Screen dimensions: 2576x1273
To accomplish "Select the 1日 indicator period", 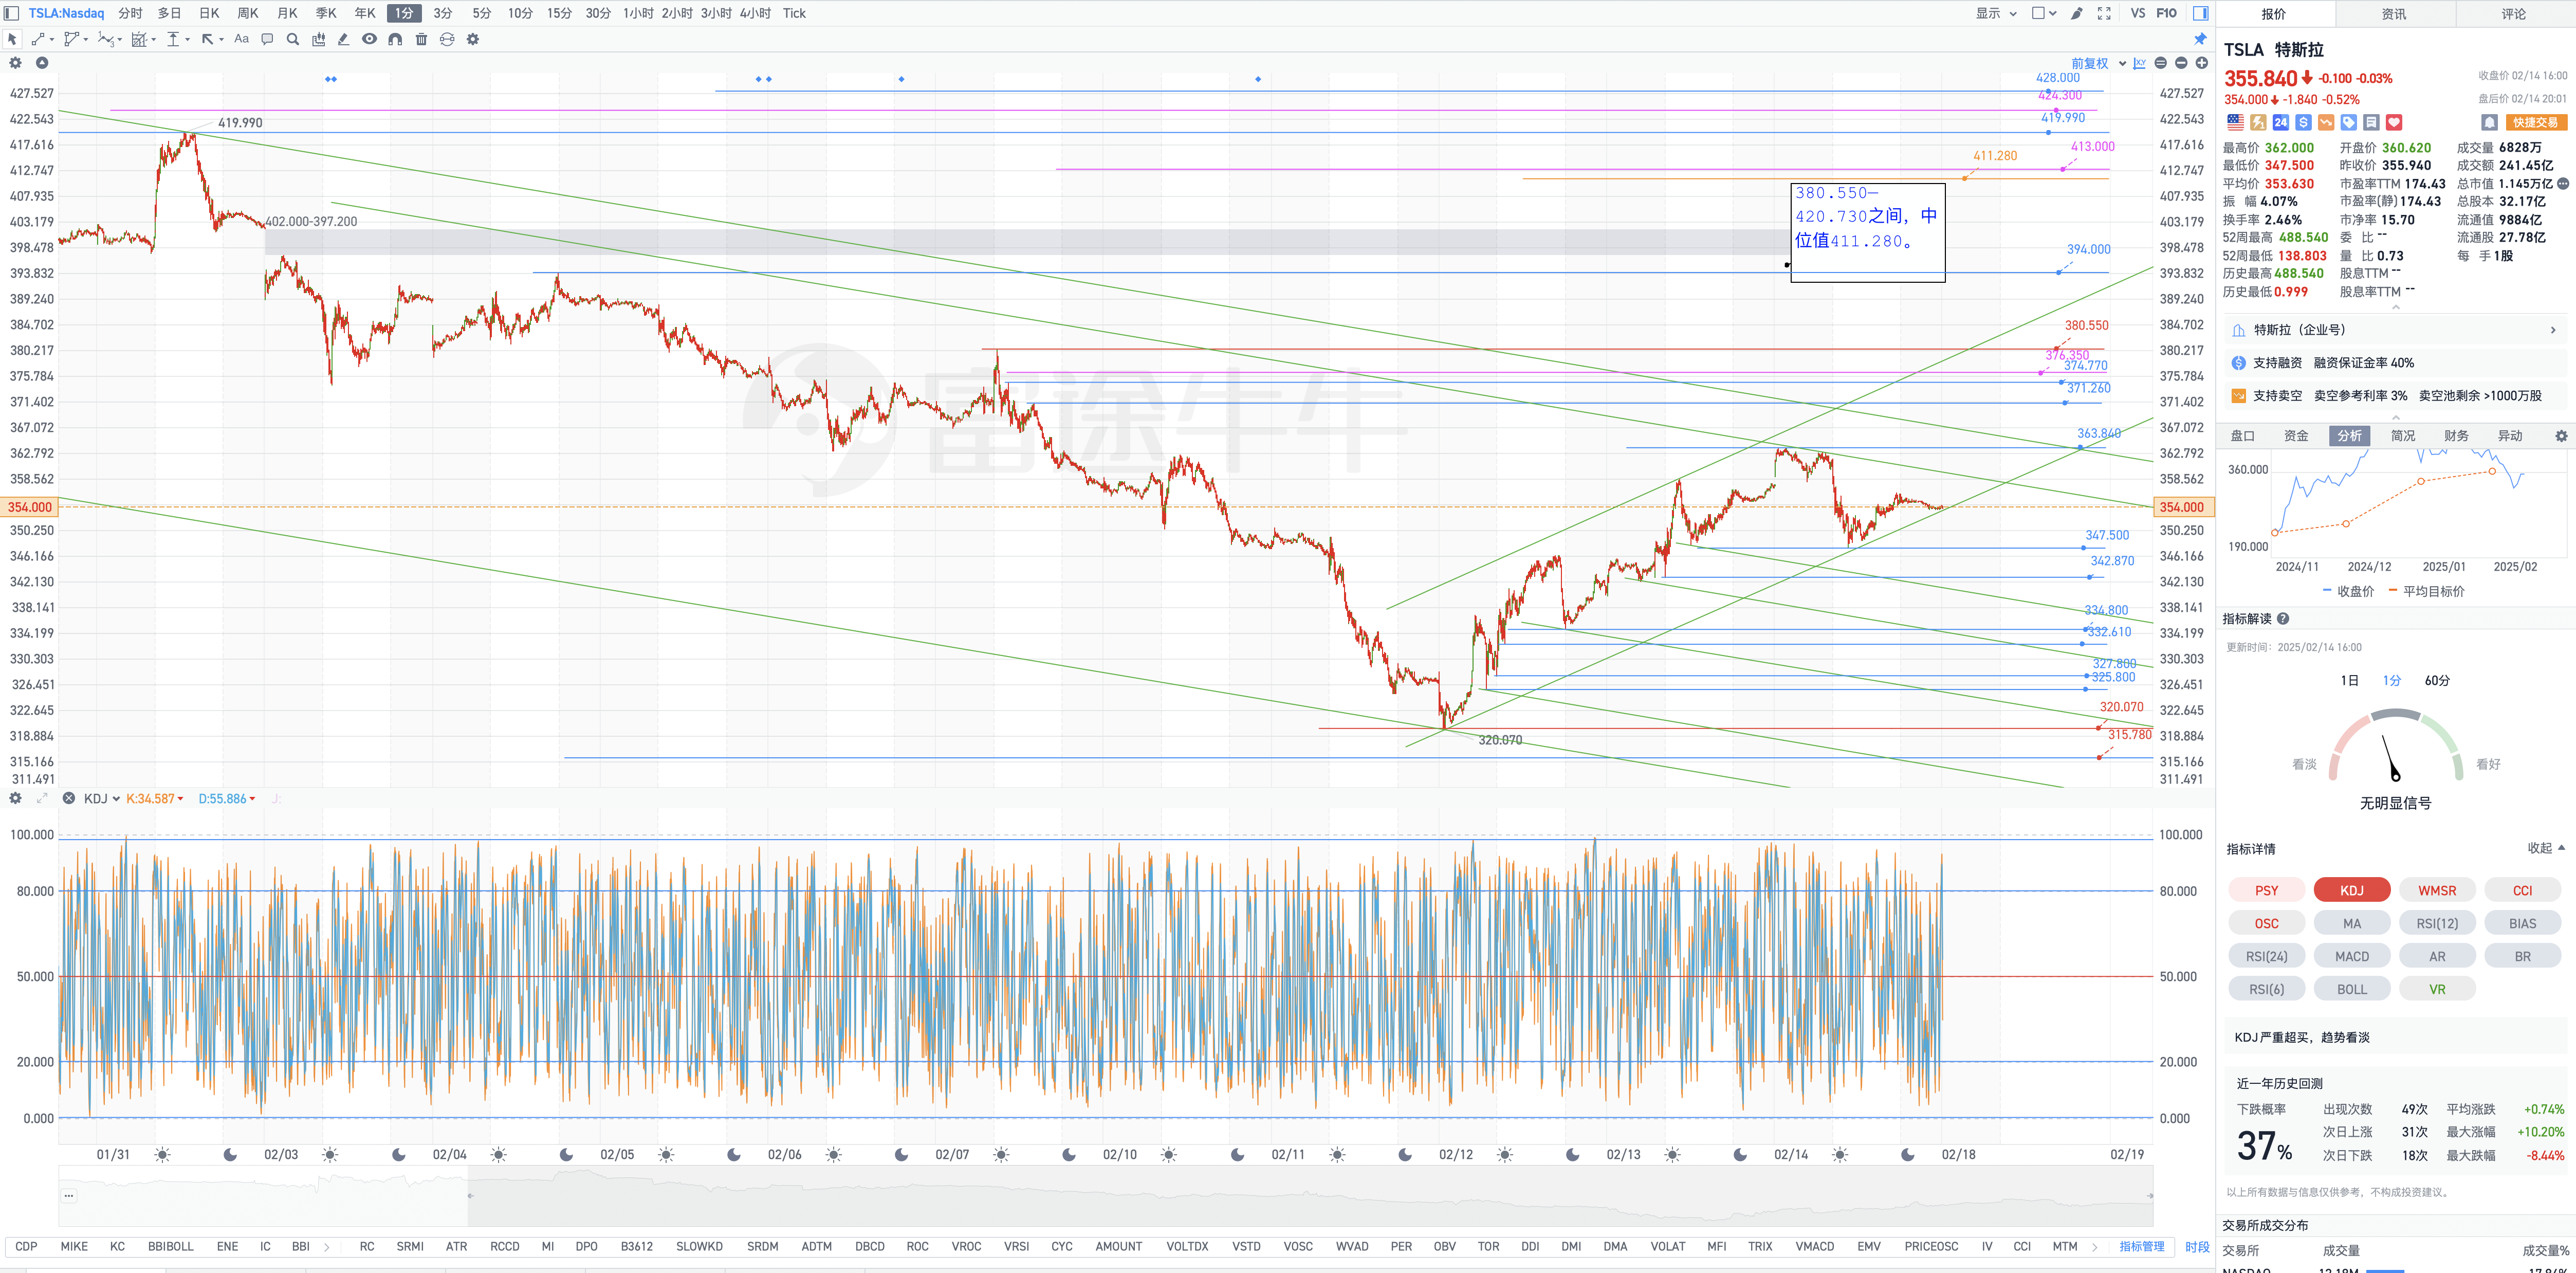I will tap(2349, 680).
